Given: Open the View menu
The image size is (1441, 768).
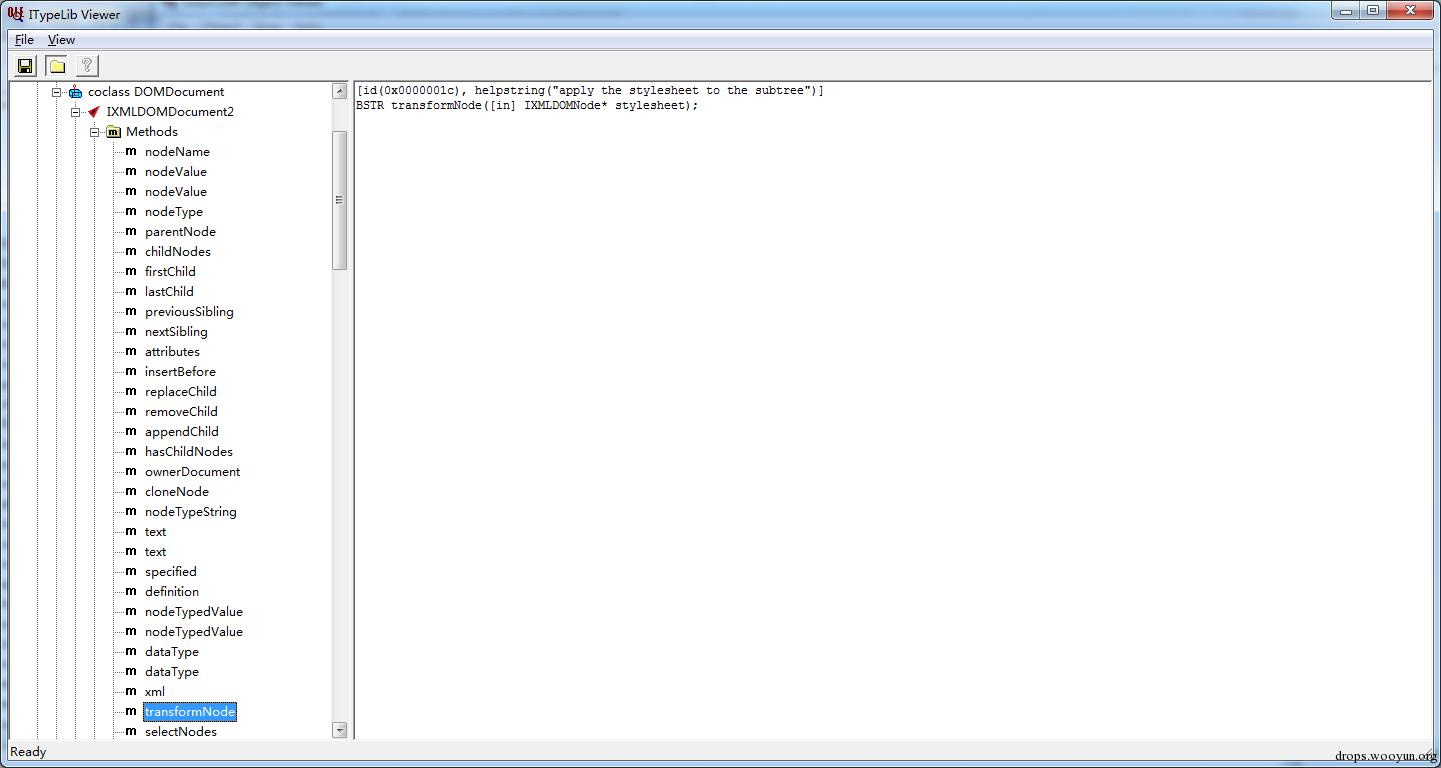Looking at the screenshot, I should tap(61, 40).
